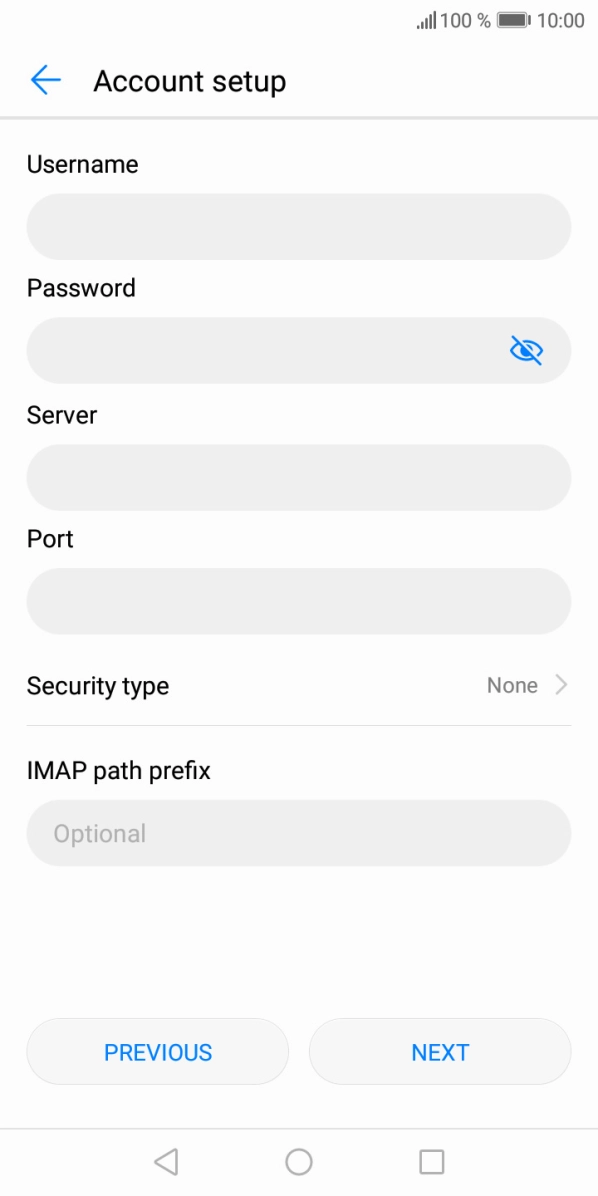The width and height of the screenshot is (598, 1196).
Task: Open the Security type None dropdown
Action: (513, 685)
